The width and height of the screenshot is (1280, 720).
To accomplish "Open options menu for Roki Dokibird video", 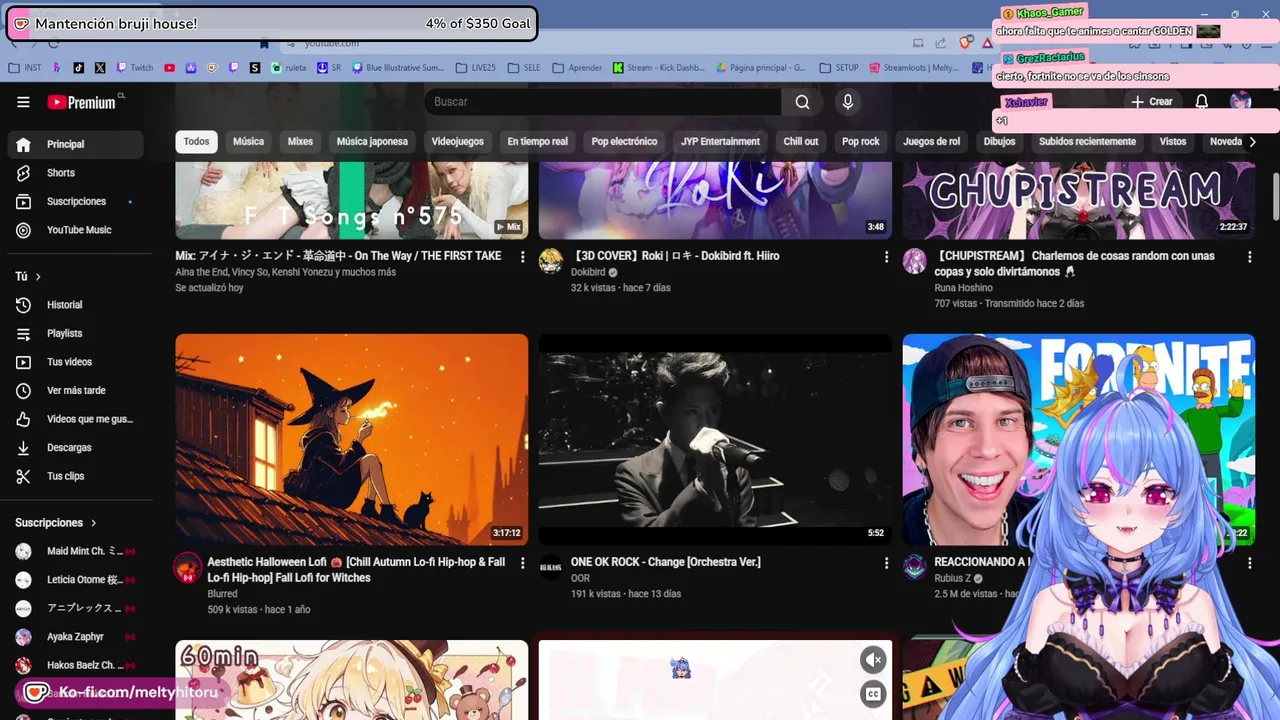I will 886,257.
